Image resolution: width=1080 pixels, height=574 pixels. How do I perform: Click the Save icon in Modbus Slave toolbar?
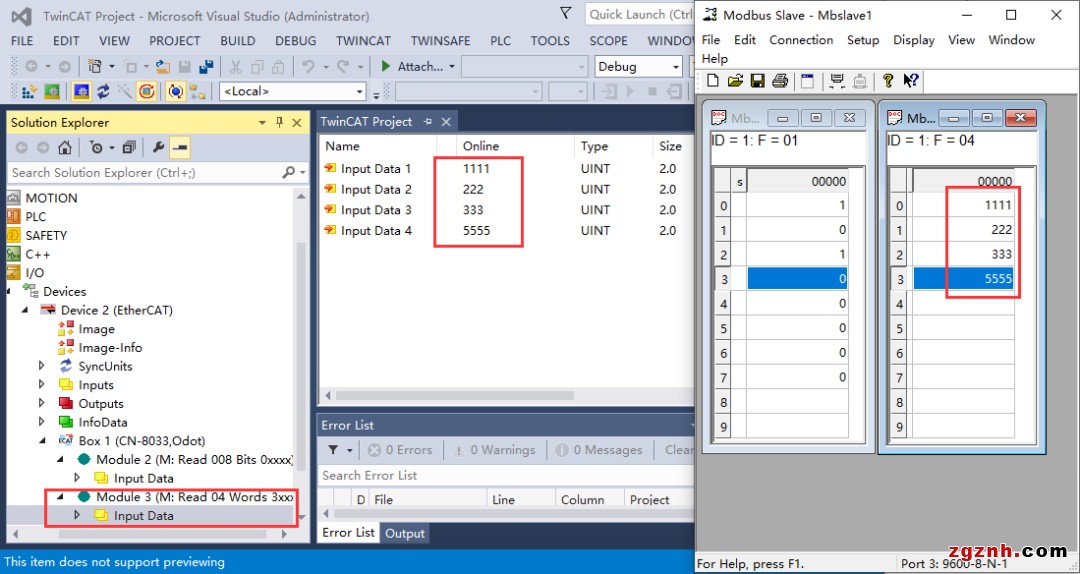[758, 81]
